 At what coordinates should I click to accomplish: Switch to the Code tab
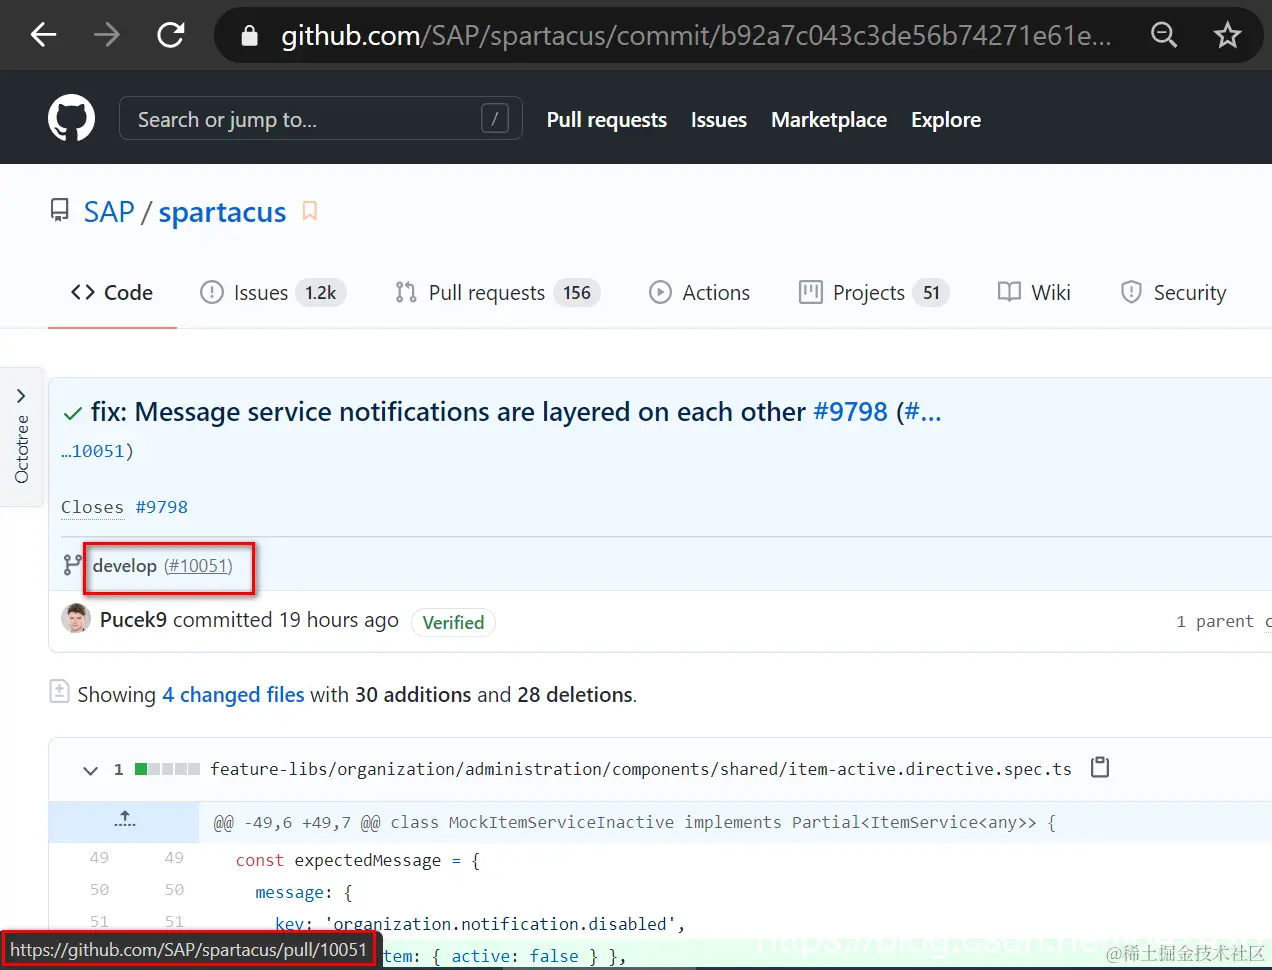[x=112, y=292]
